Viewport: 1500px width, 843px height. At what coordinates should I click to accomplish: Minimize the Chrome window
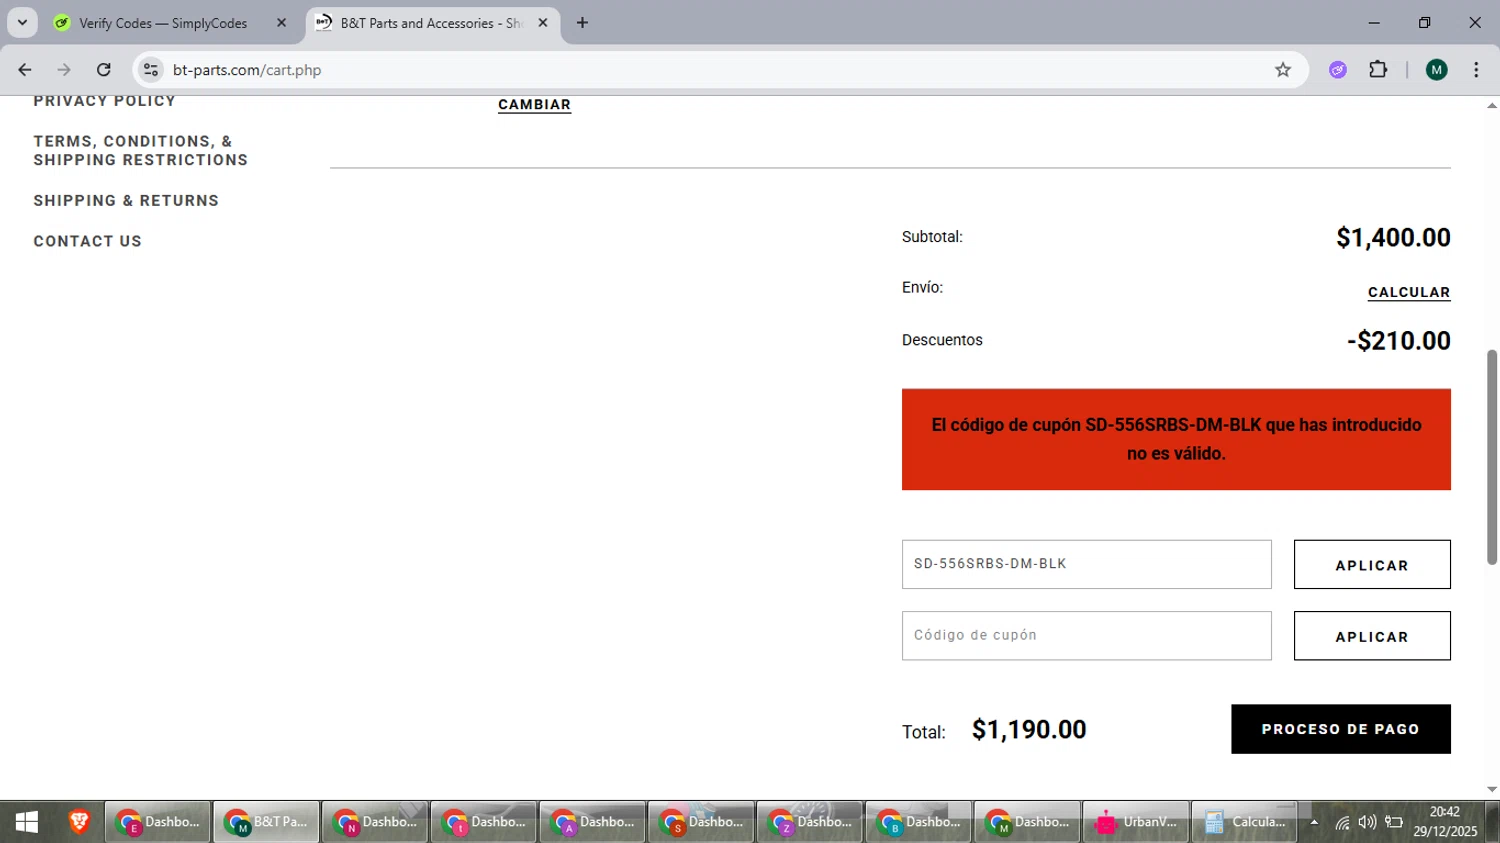(x=1374, y=22)
